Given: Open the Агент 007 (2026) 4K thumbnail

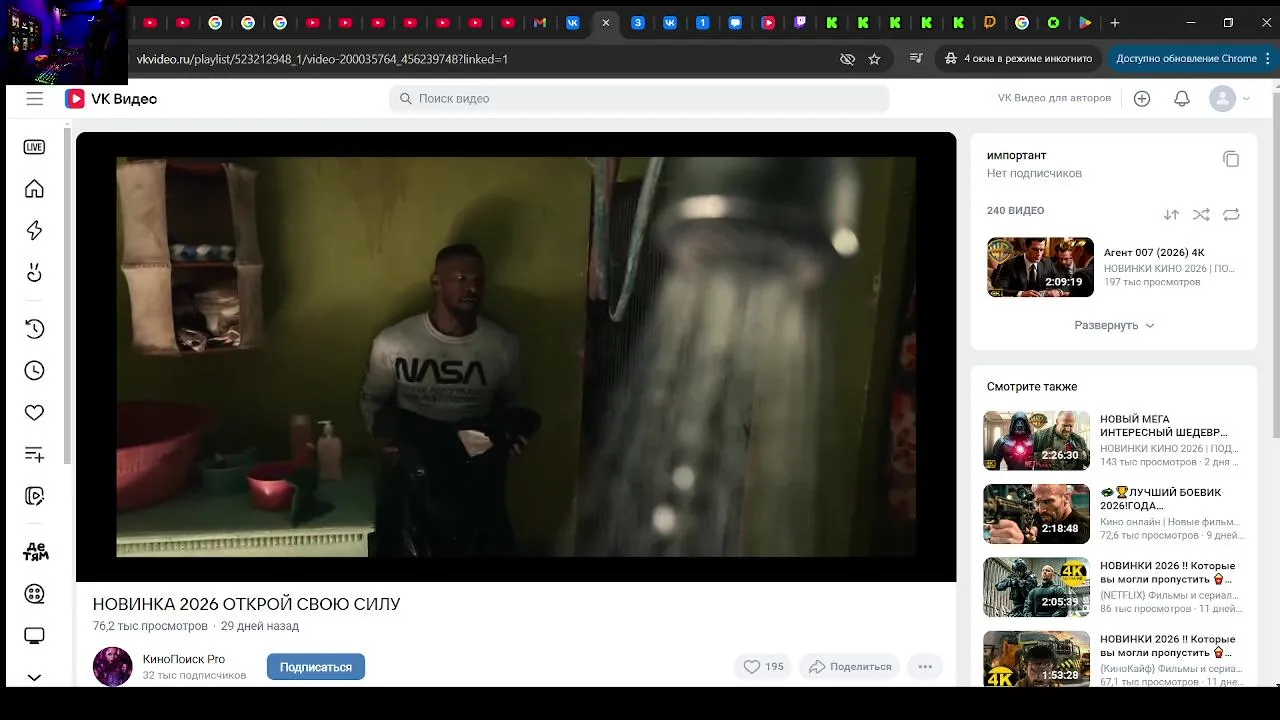Looking at the screenshot, I should 1040,267.
